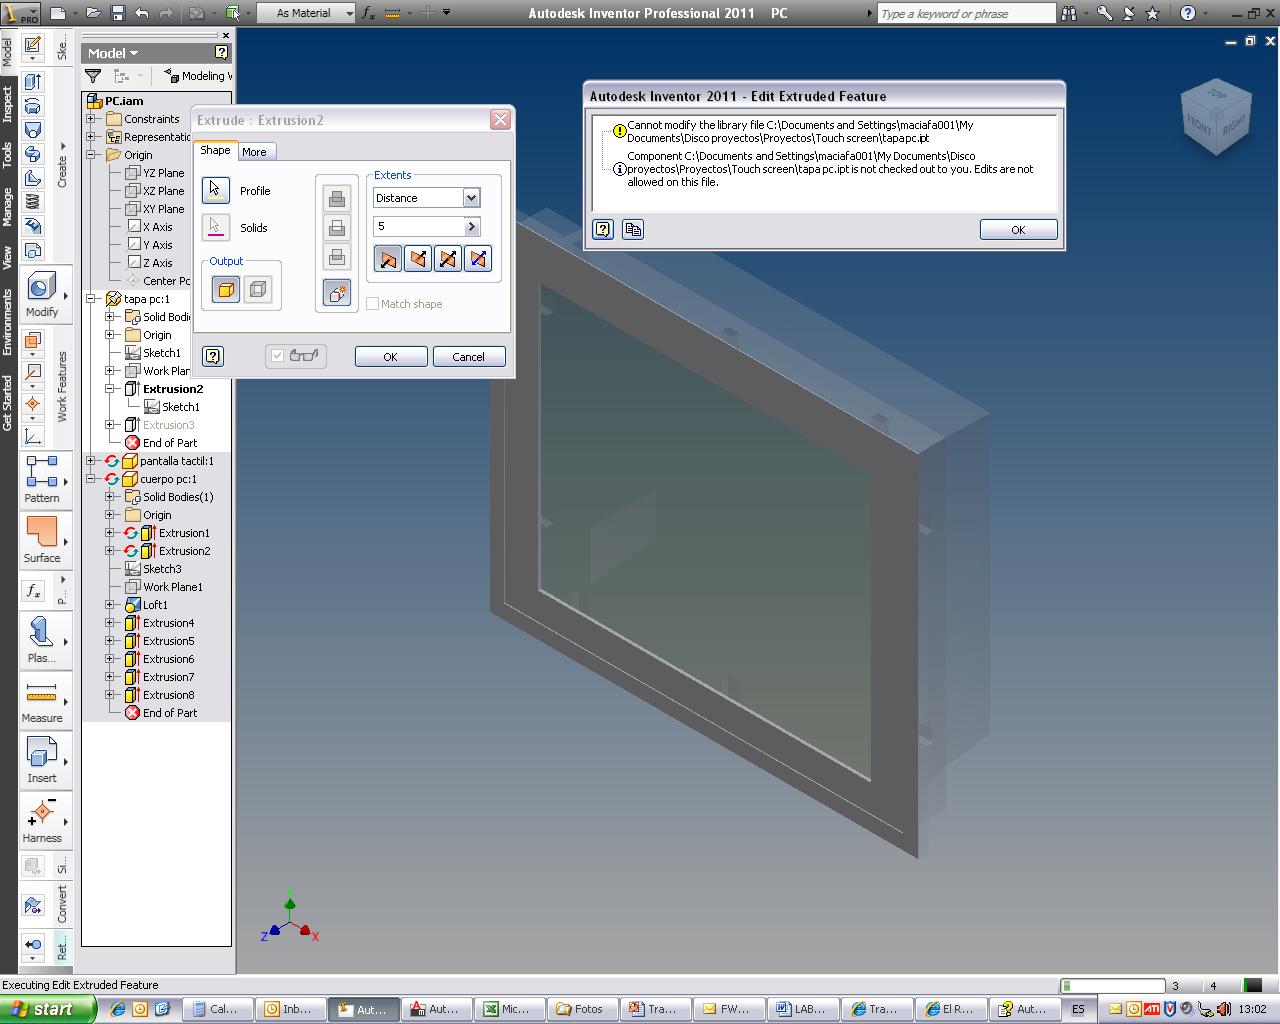Toggle preview glasses checkbox in Extrude dialog
1280x1024 pixels.
click(x=296, y=356)
